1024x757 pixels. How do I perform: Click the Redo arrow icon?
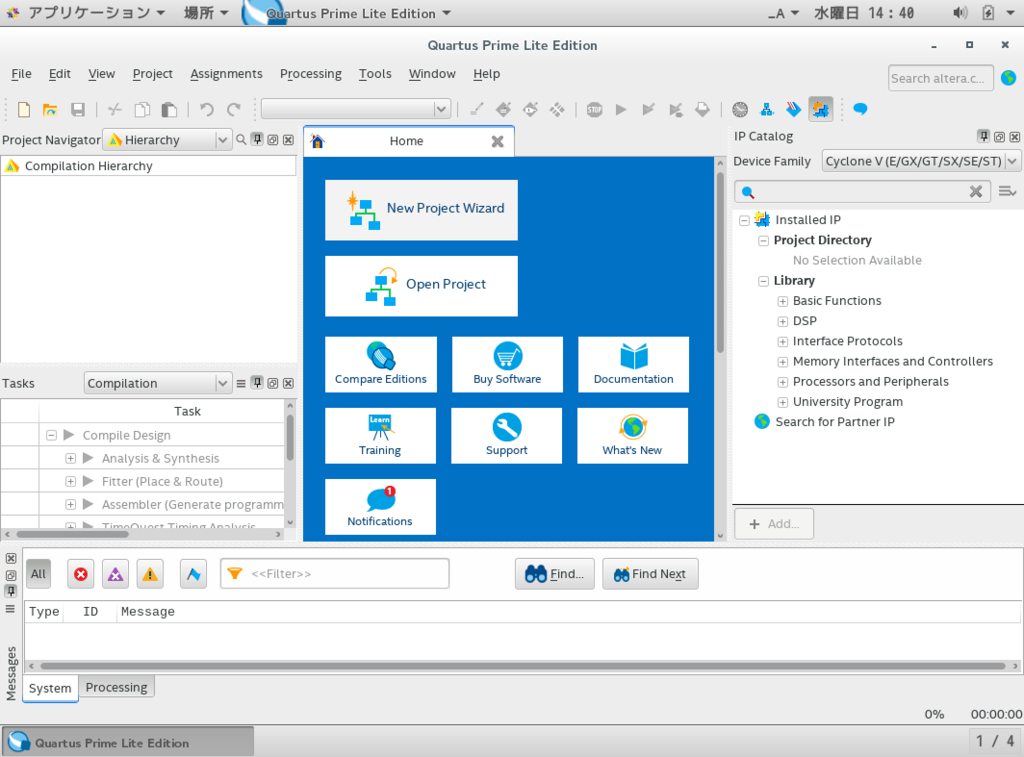click(234, 109)
